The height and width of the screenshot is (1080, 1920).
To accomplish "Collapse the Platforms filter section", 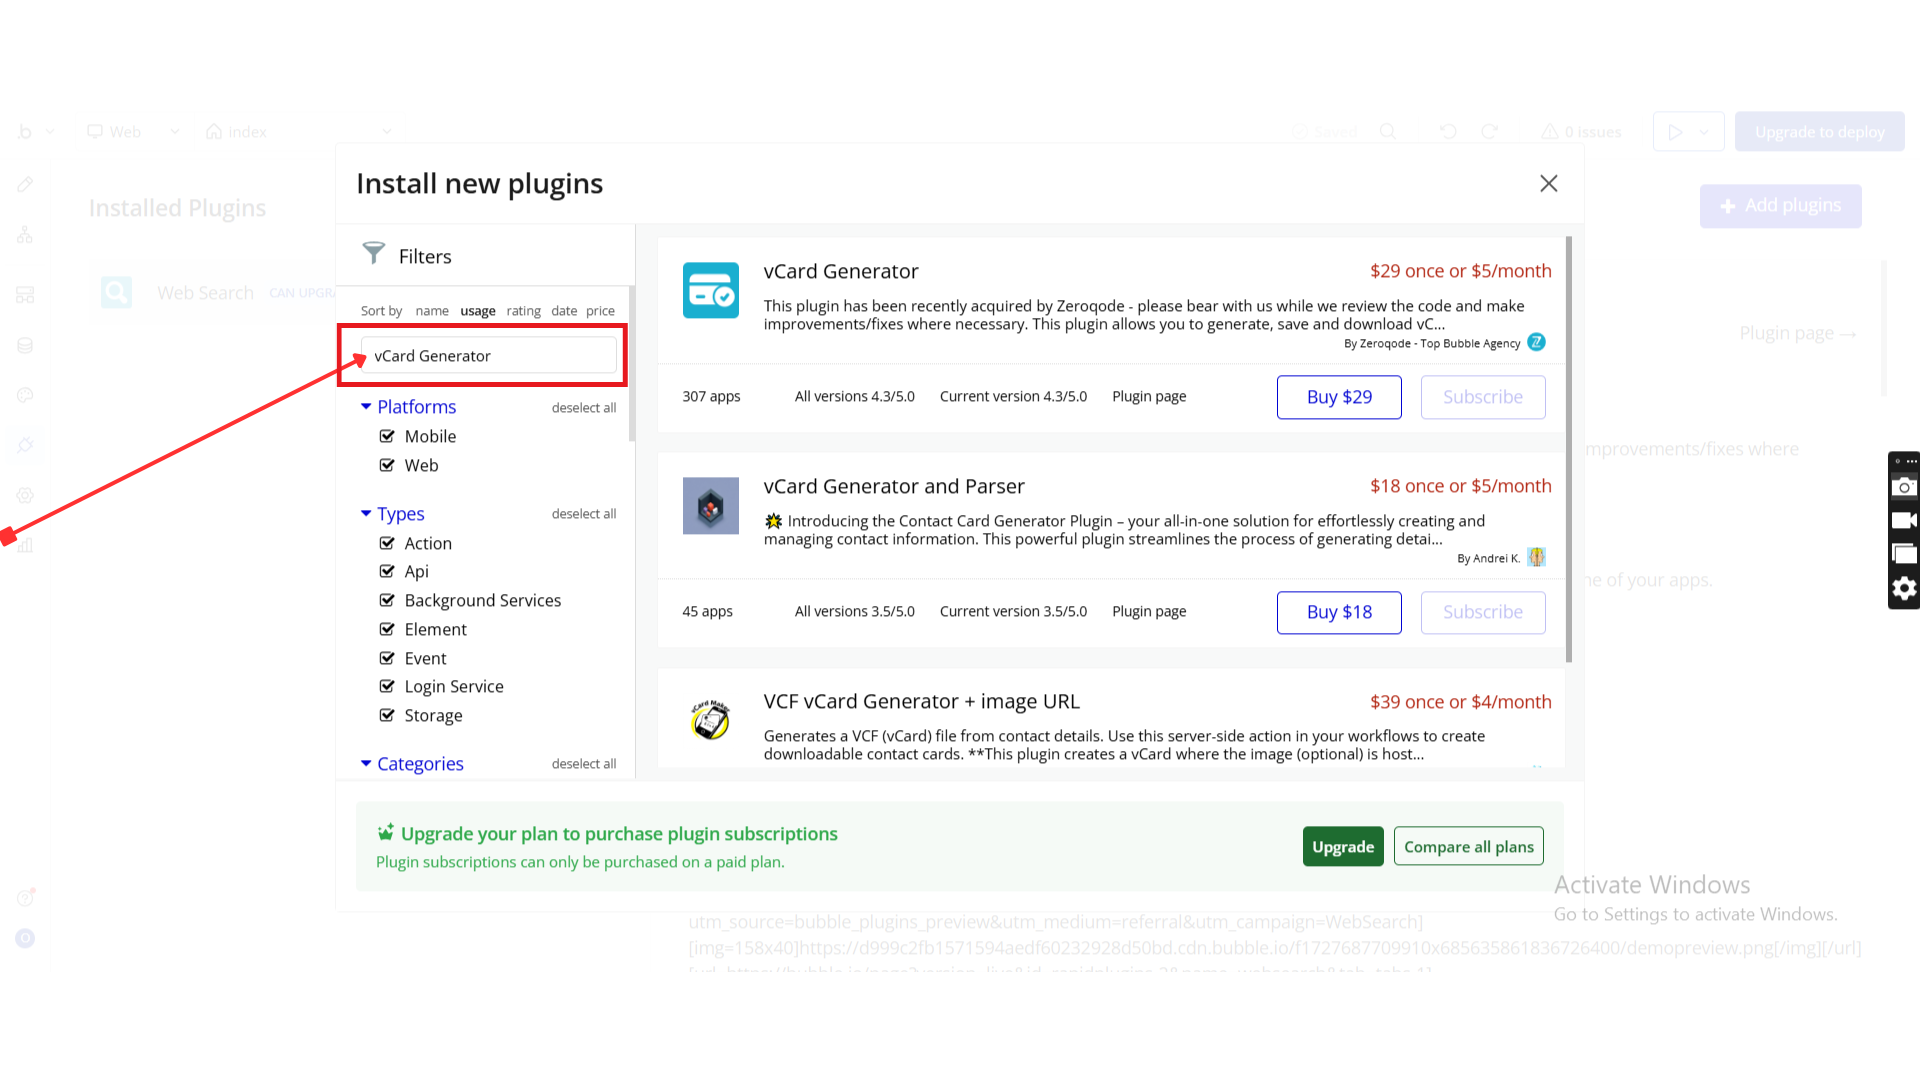I will (x=366, y=406).
